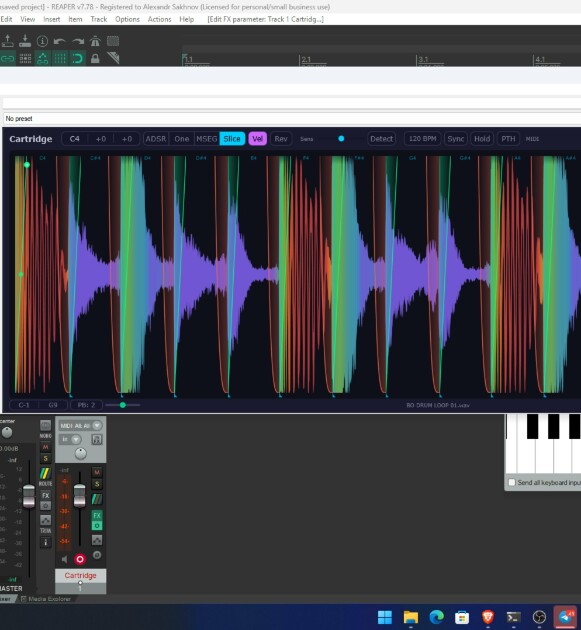Solo the Cartridge track
Image resolution: width=581 pixels, height=630 pixels.
97,484
